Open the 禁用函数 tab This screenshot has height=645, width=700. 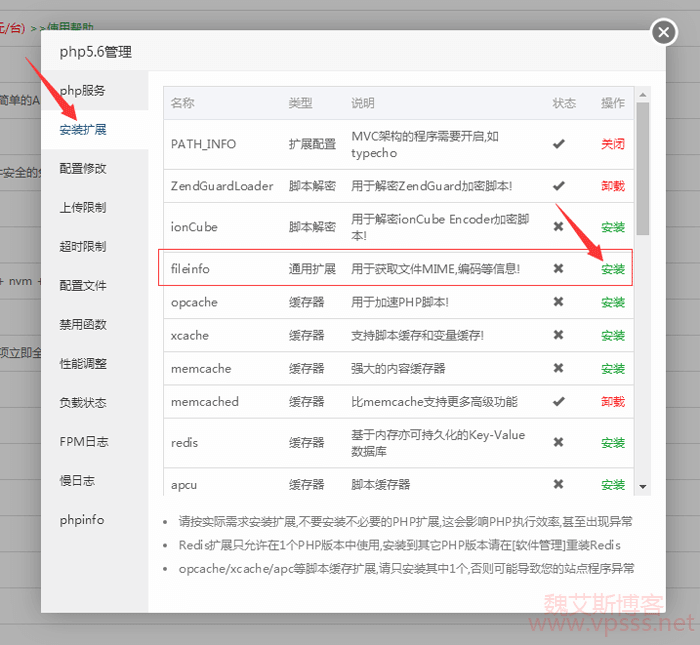coord(82,325)
